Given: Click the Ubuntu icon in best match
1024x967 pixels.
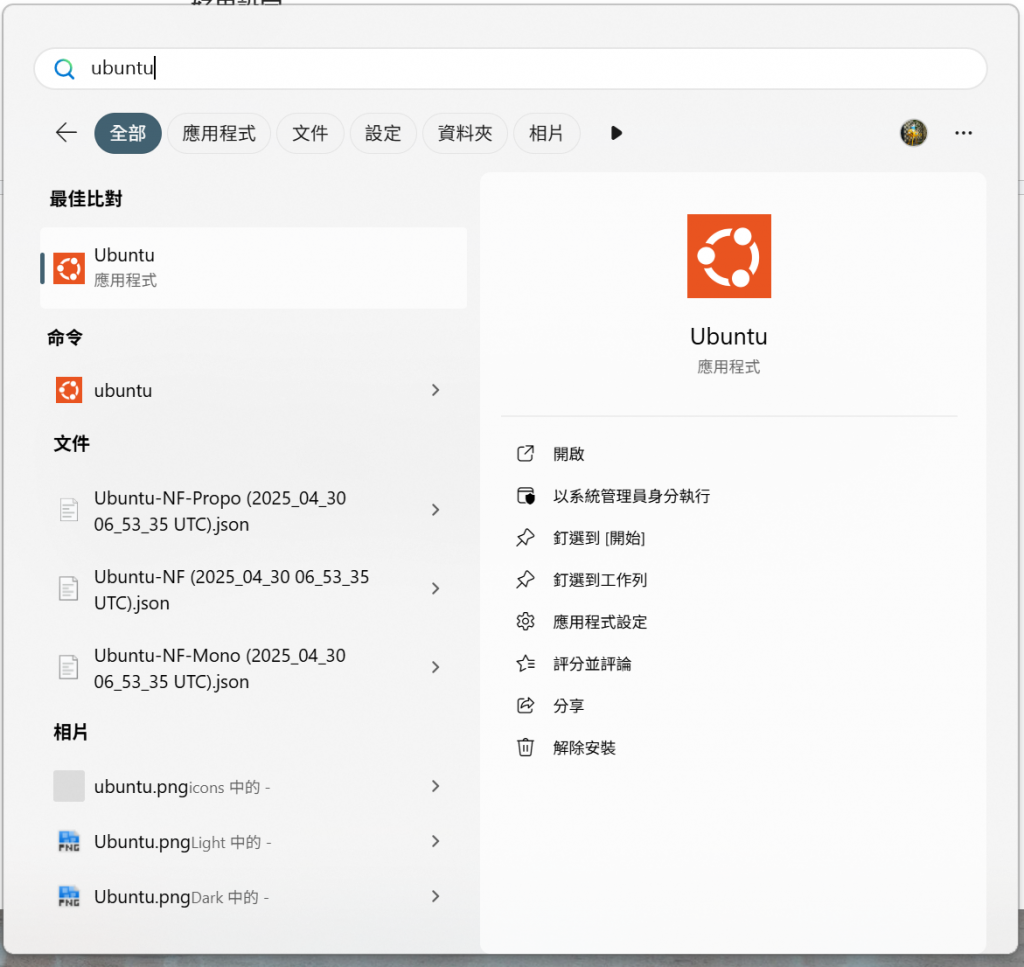Looking at the screenshot, I should (x=69, y=268).
